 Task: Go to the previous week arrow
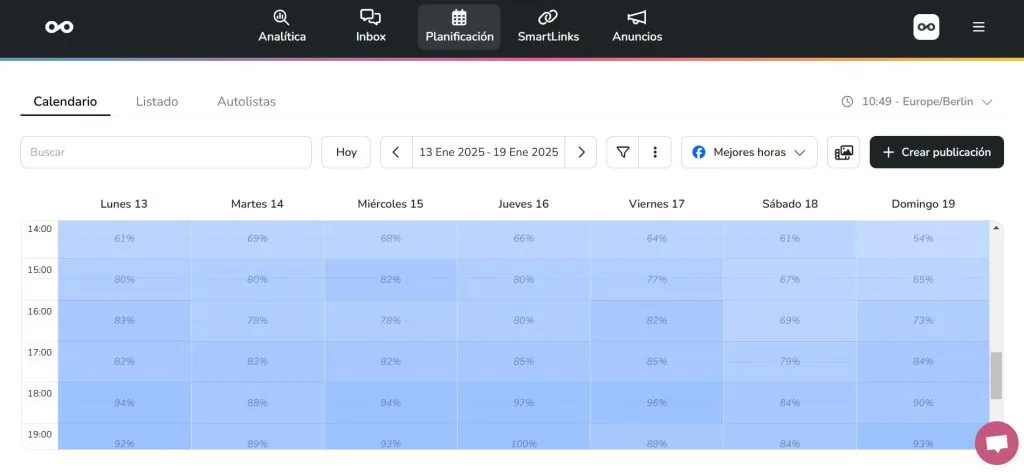[x=396, y=152]
